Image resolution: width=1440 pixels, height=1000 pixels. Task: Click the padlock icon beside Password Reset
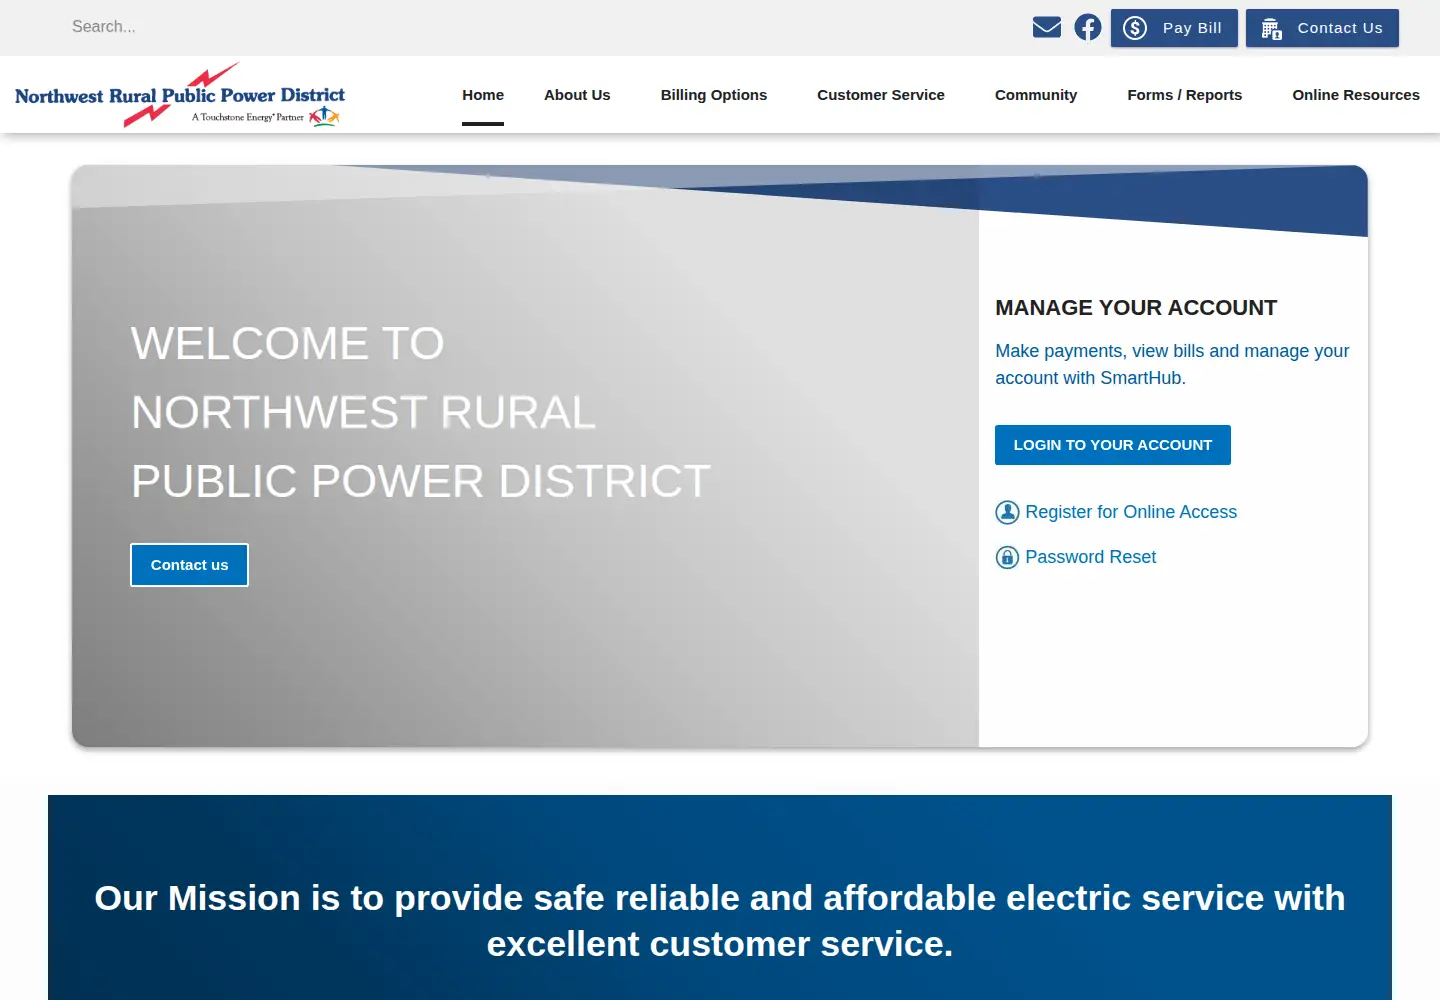click(1007, 557)
